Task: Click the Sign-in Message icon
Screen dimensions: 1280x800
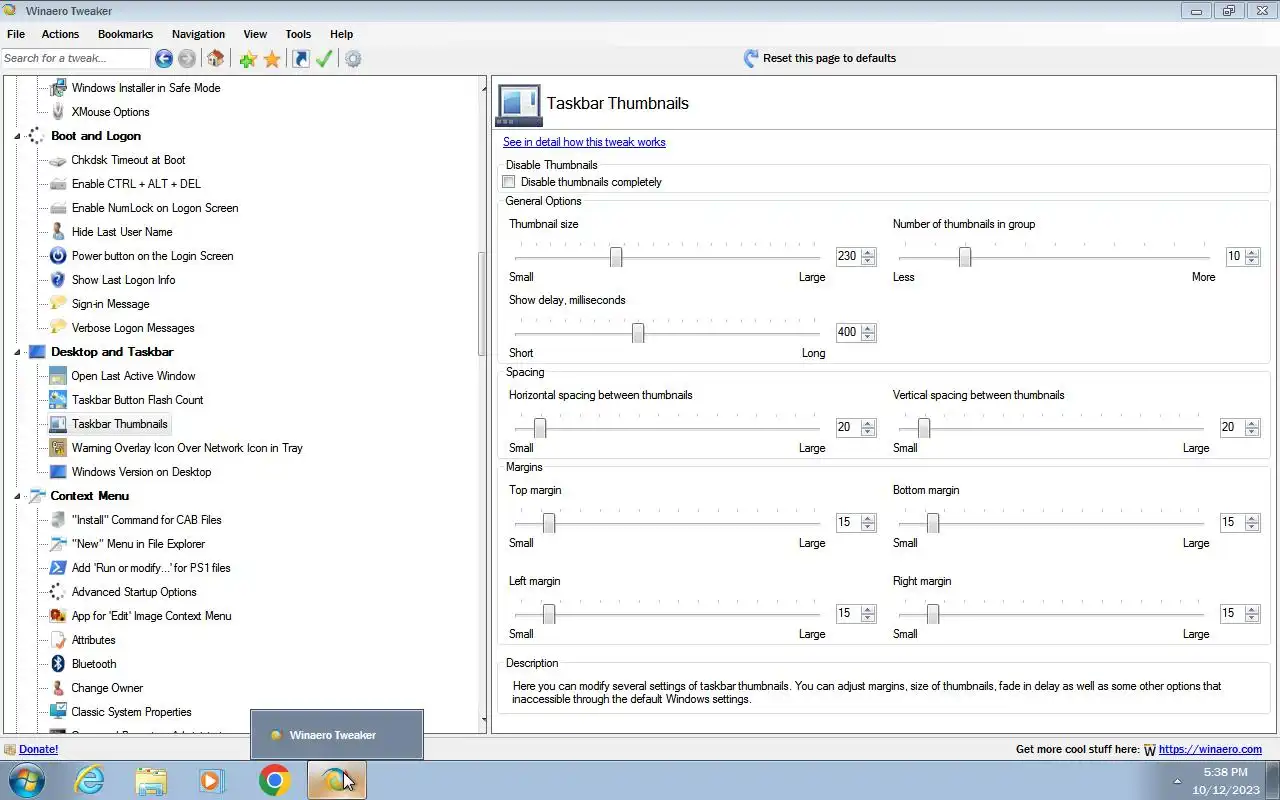Action: click(x=58, y=304)
